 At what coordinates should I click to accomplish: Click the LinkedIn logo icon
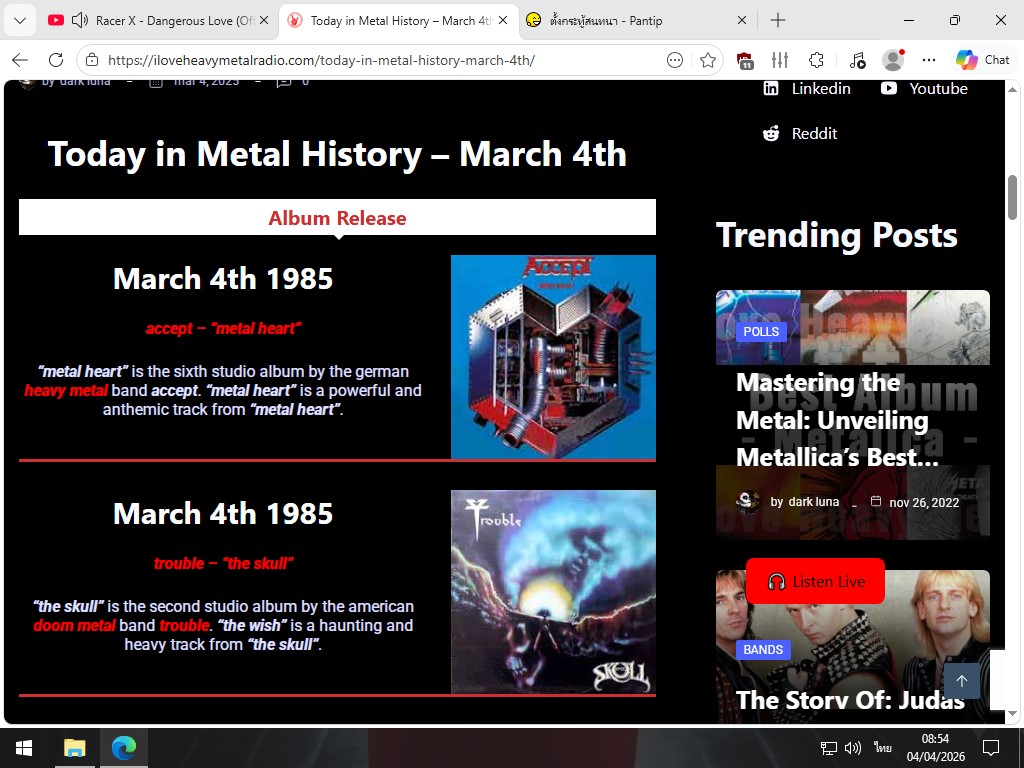pyautogui.click(x=771, y=88)
